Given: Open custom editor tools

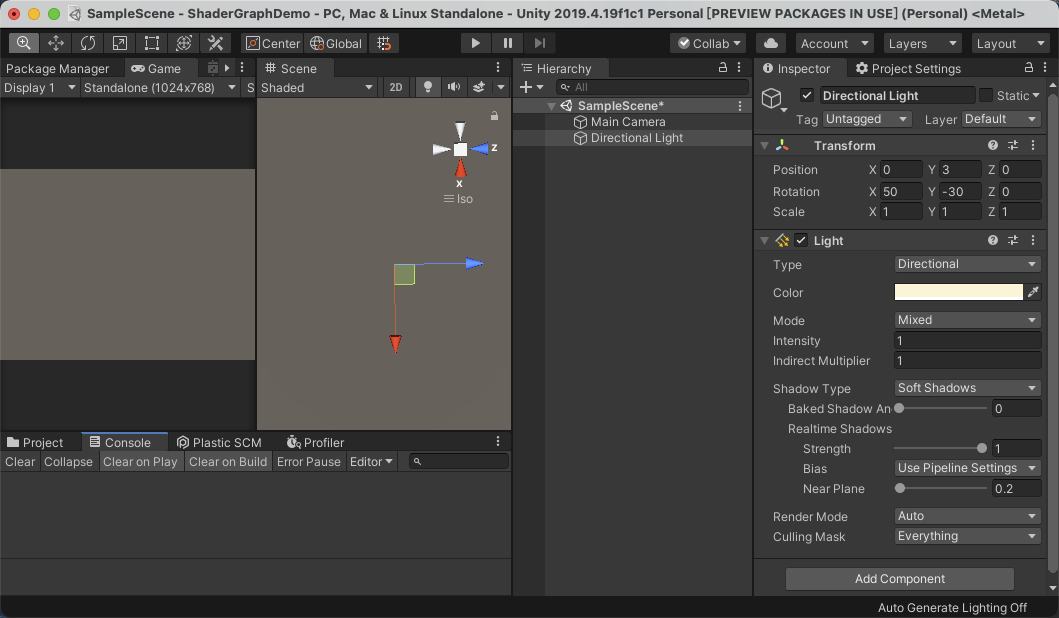Looking at the screenshot, I should coord(215,43).
